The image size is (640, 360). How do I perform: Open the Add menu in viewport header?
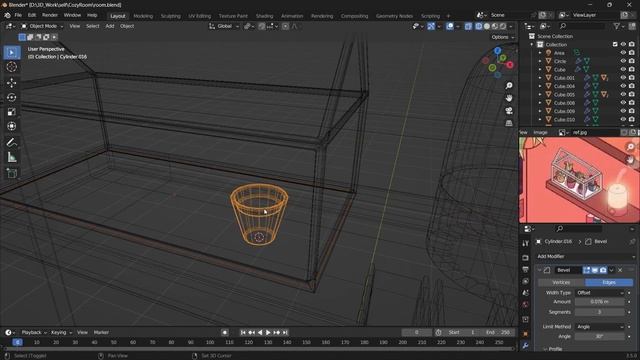click(110, 26)
